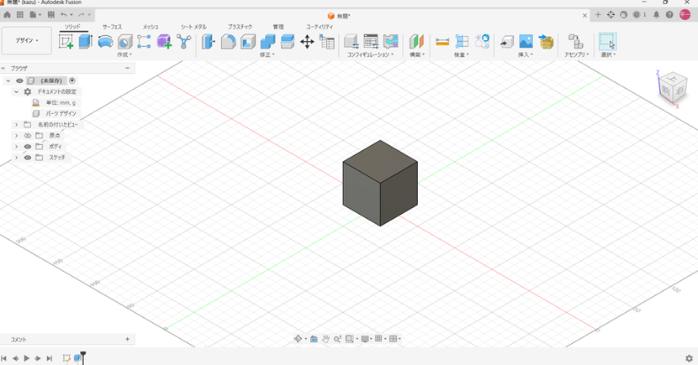Click the Configure model icon
The height and width of the screenshot is (365, 698).
[351, 41]
